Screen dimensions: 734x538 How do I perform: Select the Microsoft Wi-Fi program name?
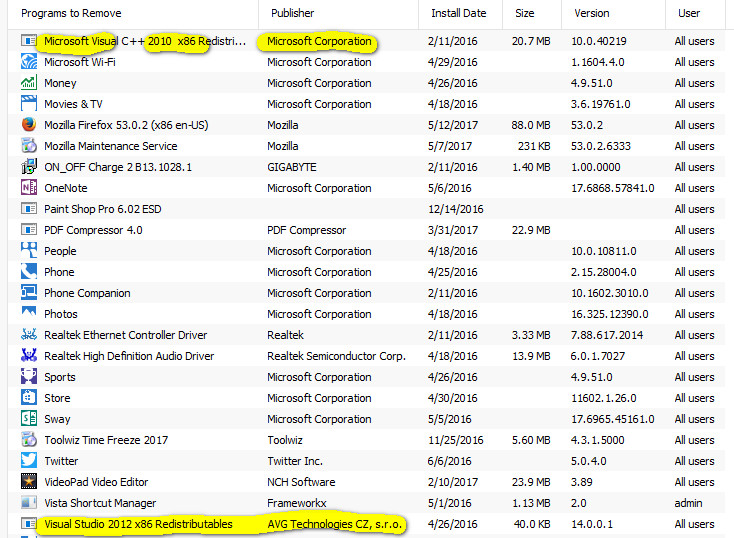80,62
